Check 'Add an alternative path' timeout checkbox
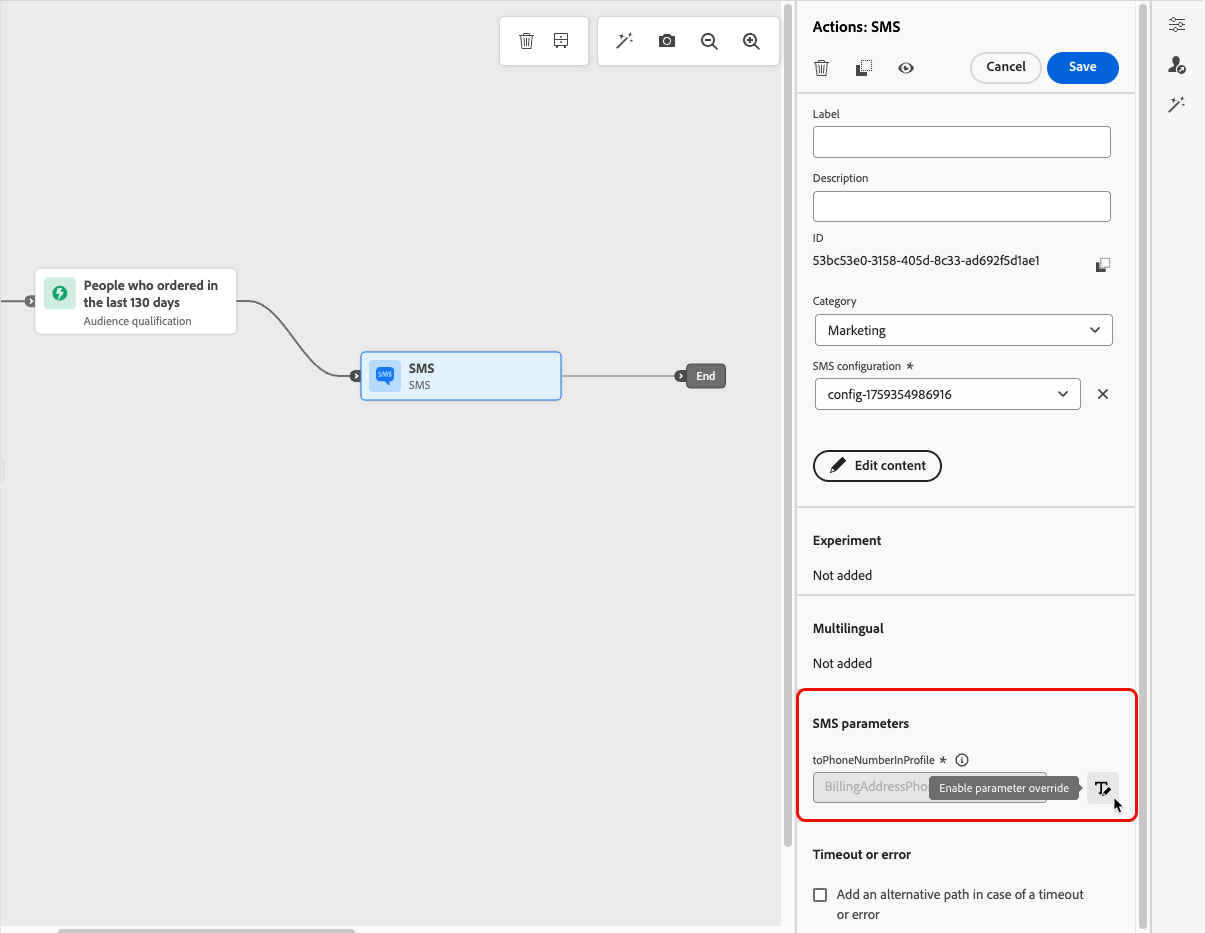This screenshot has width=1205, height=933. click(820, 895)
